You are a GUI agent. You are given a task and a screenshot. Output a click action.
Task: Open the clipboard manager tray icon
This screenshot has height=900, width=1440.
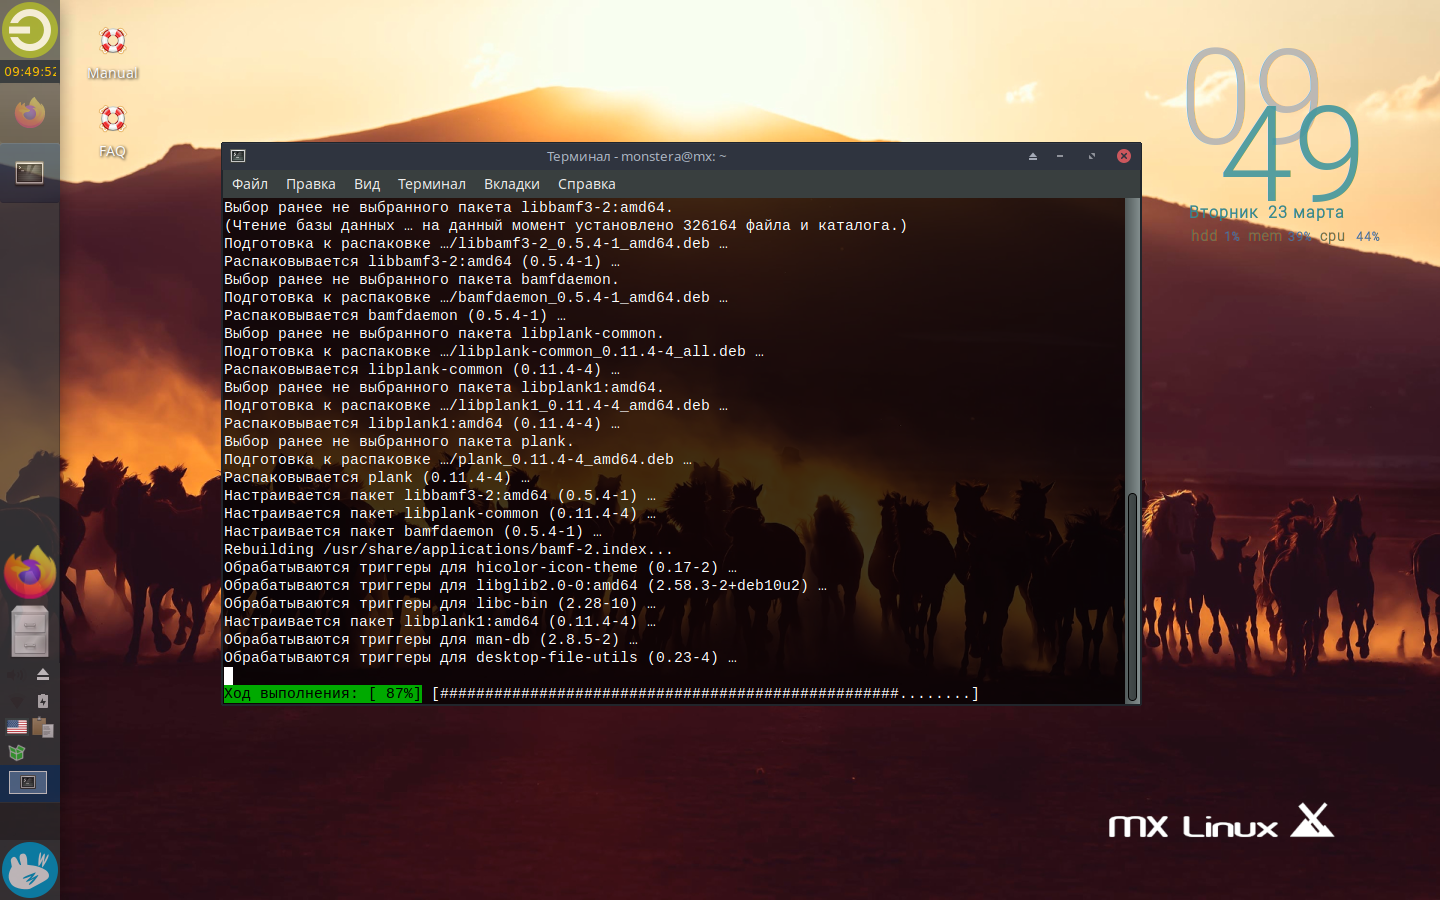[42, 727]
